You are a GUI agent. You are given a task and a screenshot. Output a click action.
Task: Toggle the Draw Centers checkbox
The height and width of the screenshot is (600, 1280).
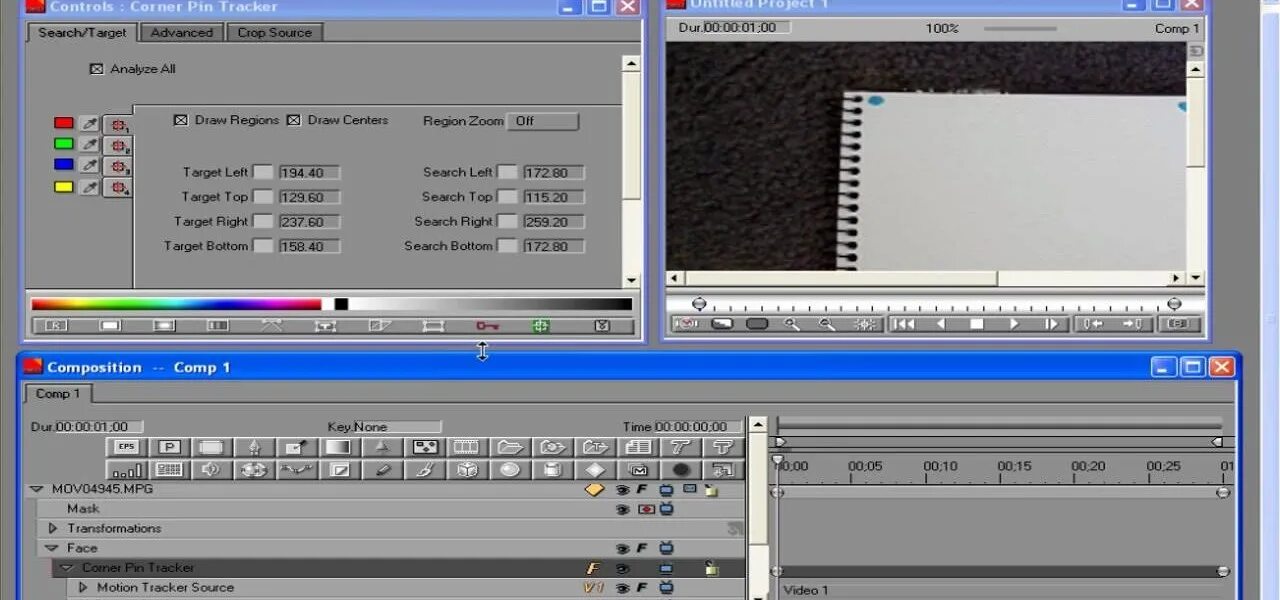pos(293,119)
